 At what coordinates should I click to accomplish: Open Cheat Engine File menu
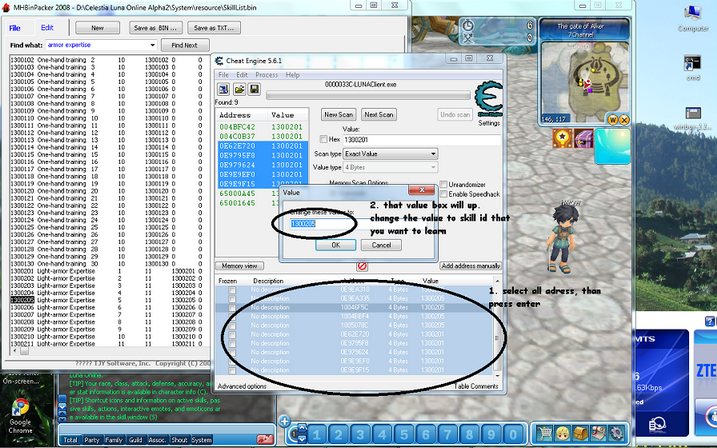point(223,75)
